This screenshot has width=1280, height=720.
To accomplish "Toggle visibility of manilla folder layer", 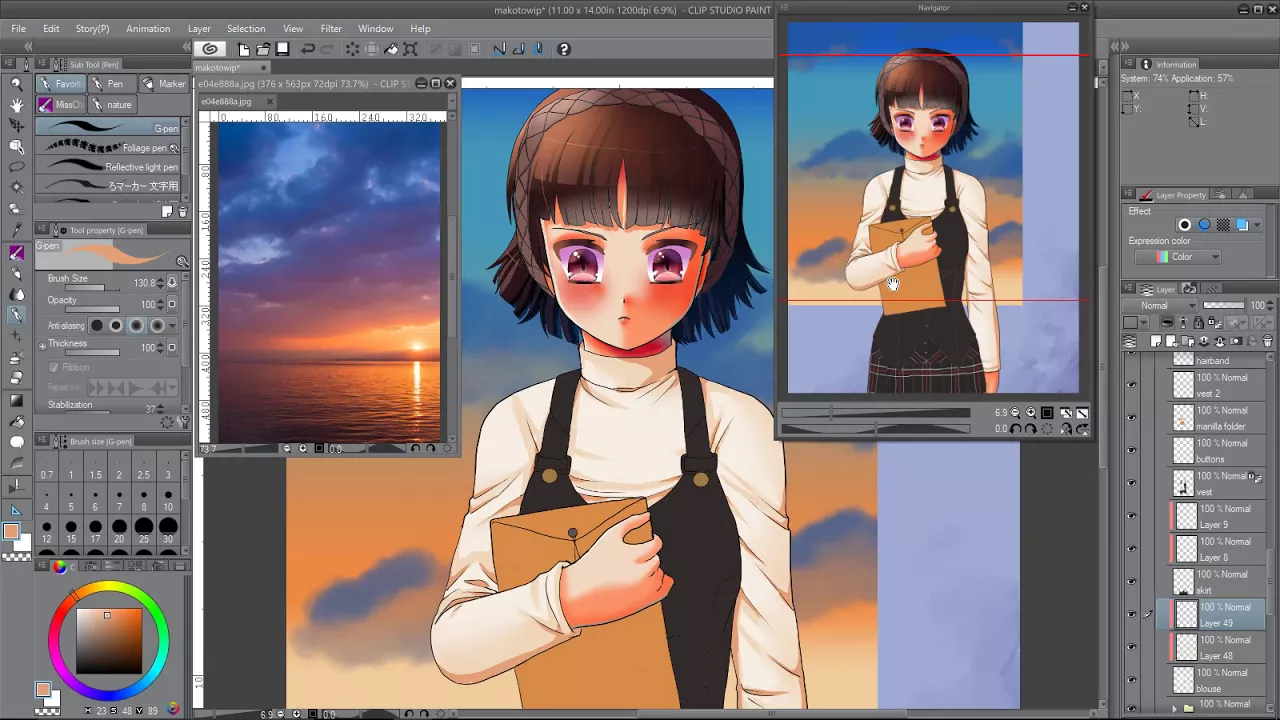I will coord(1132,418).
